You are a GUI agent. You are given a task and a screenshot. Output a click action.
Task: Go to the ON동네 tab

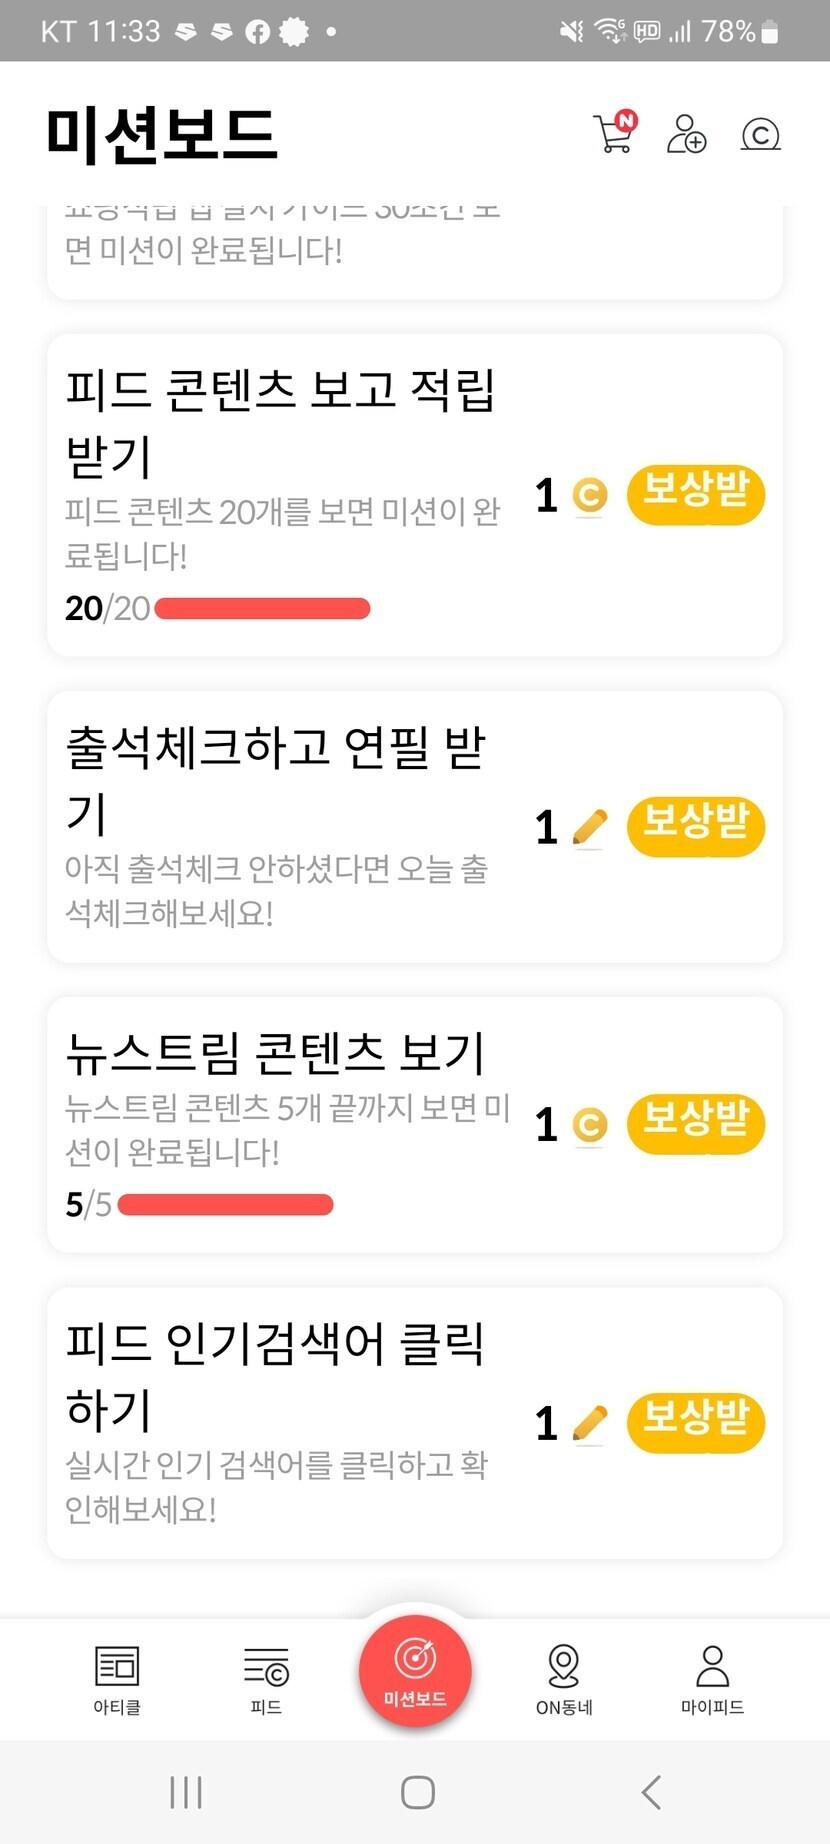tap(564, 1679)
